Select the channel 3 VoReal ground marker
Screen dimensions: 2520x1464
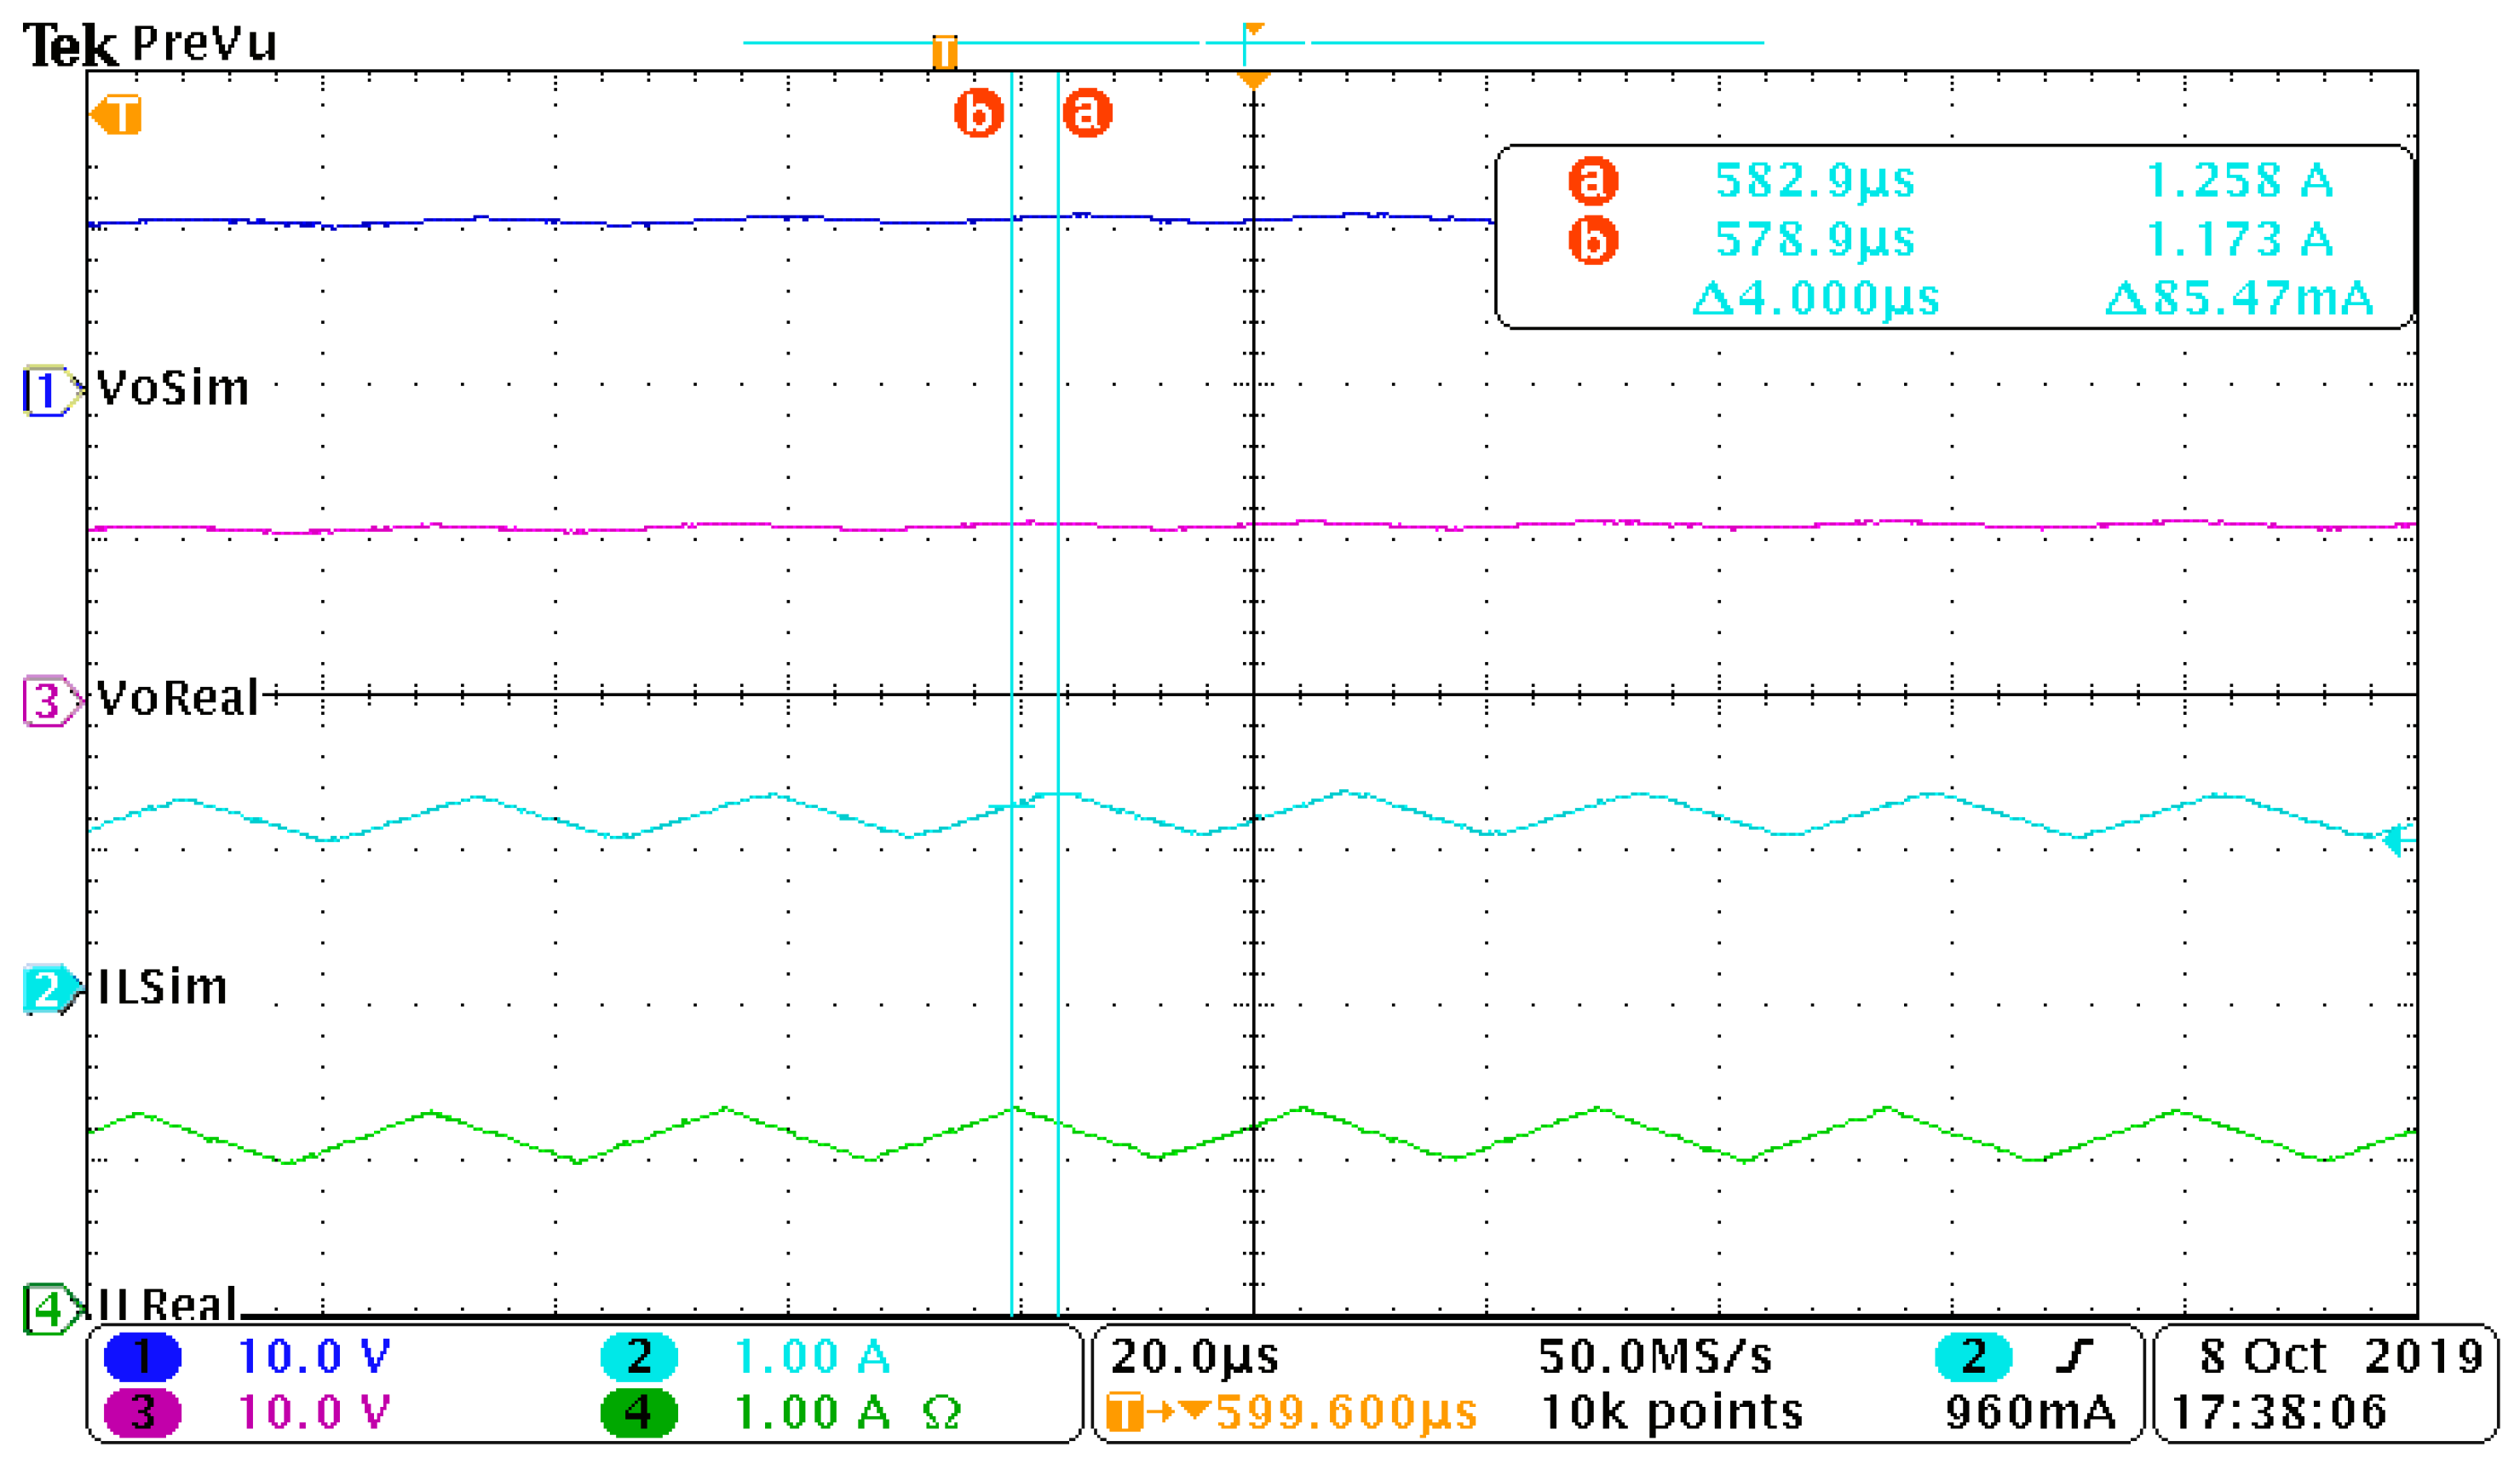click(47, 700)
